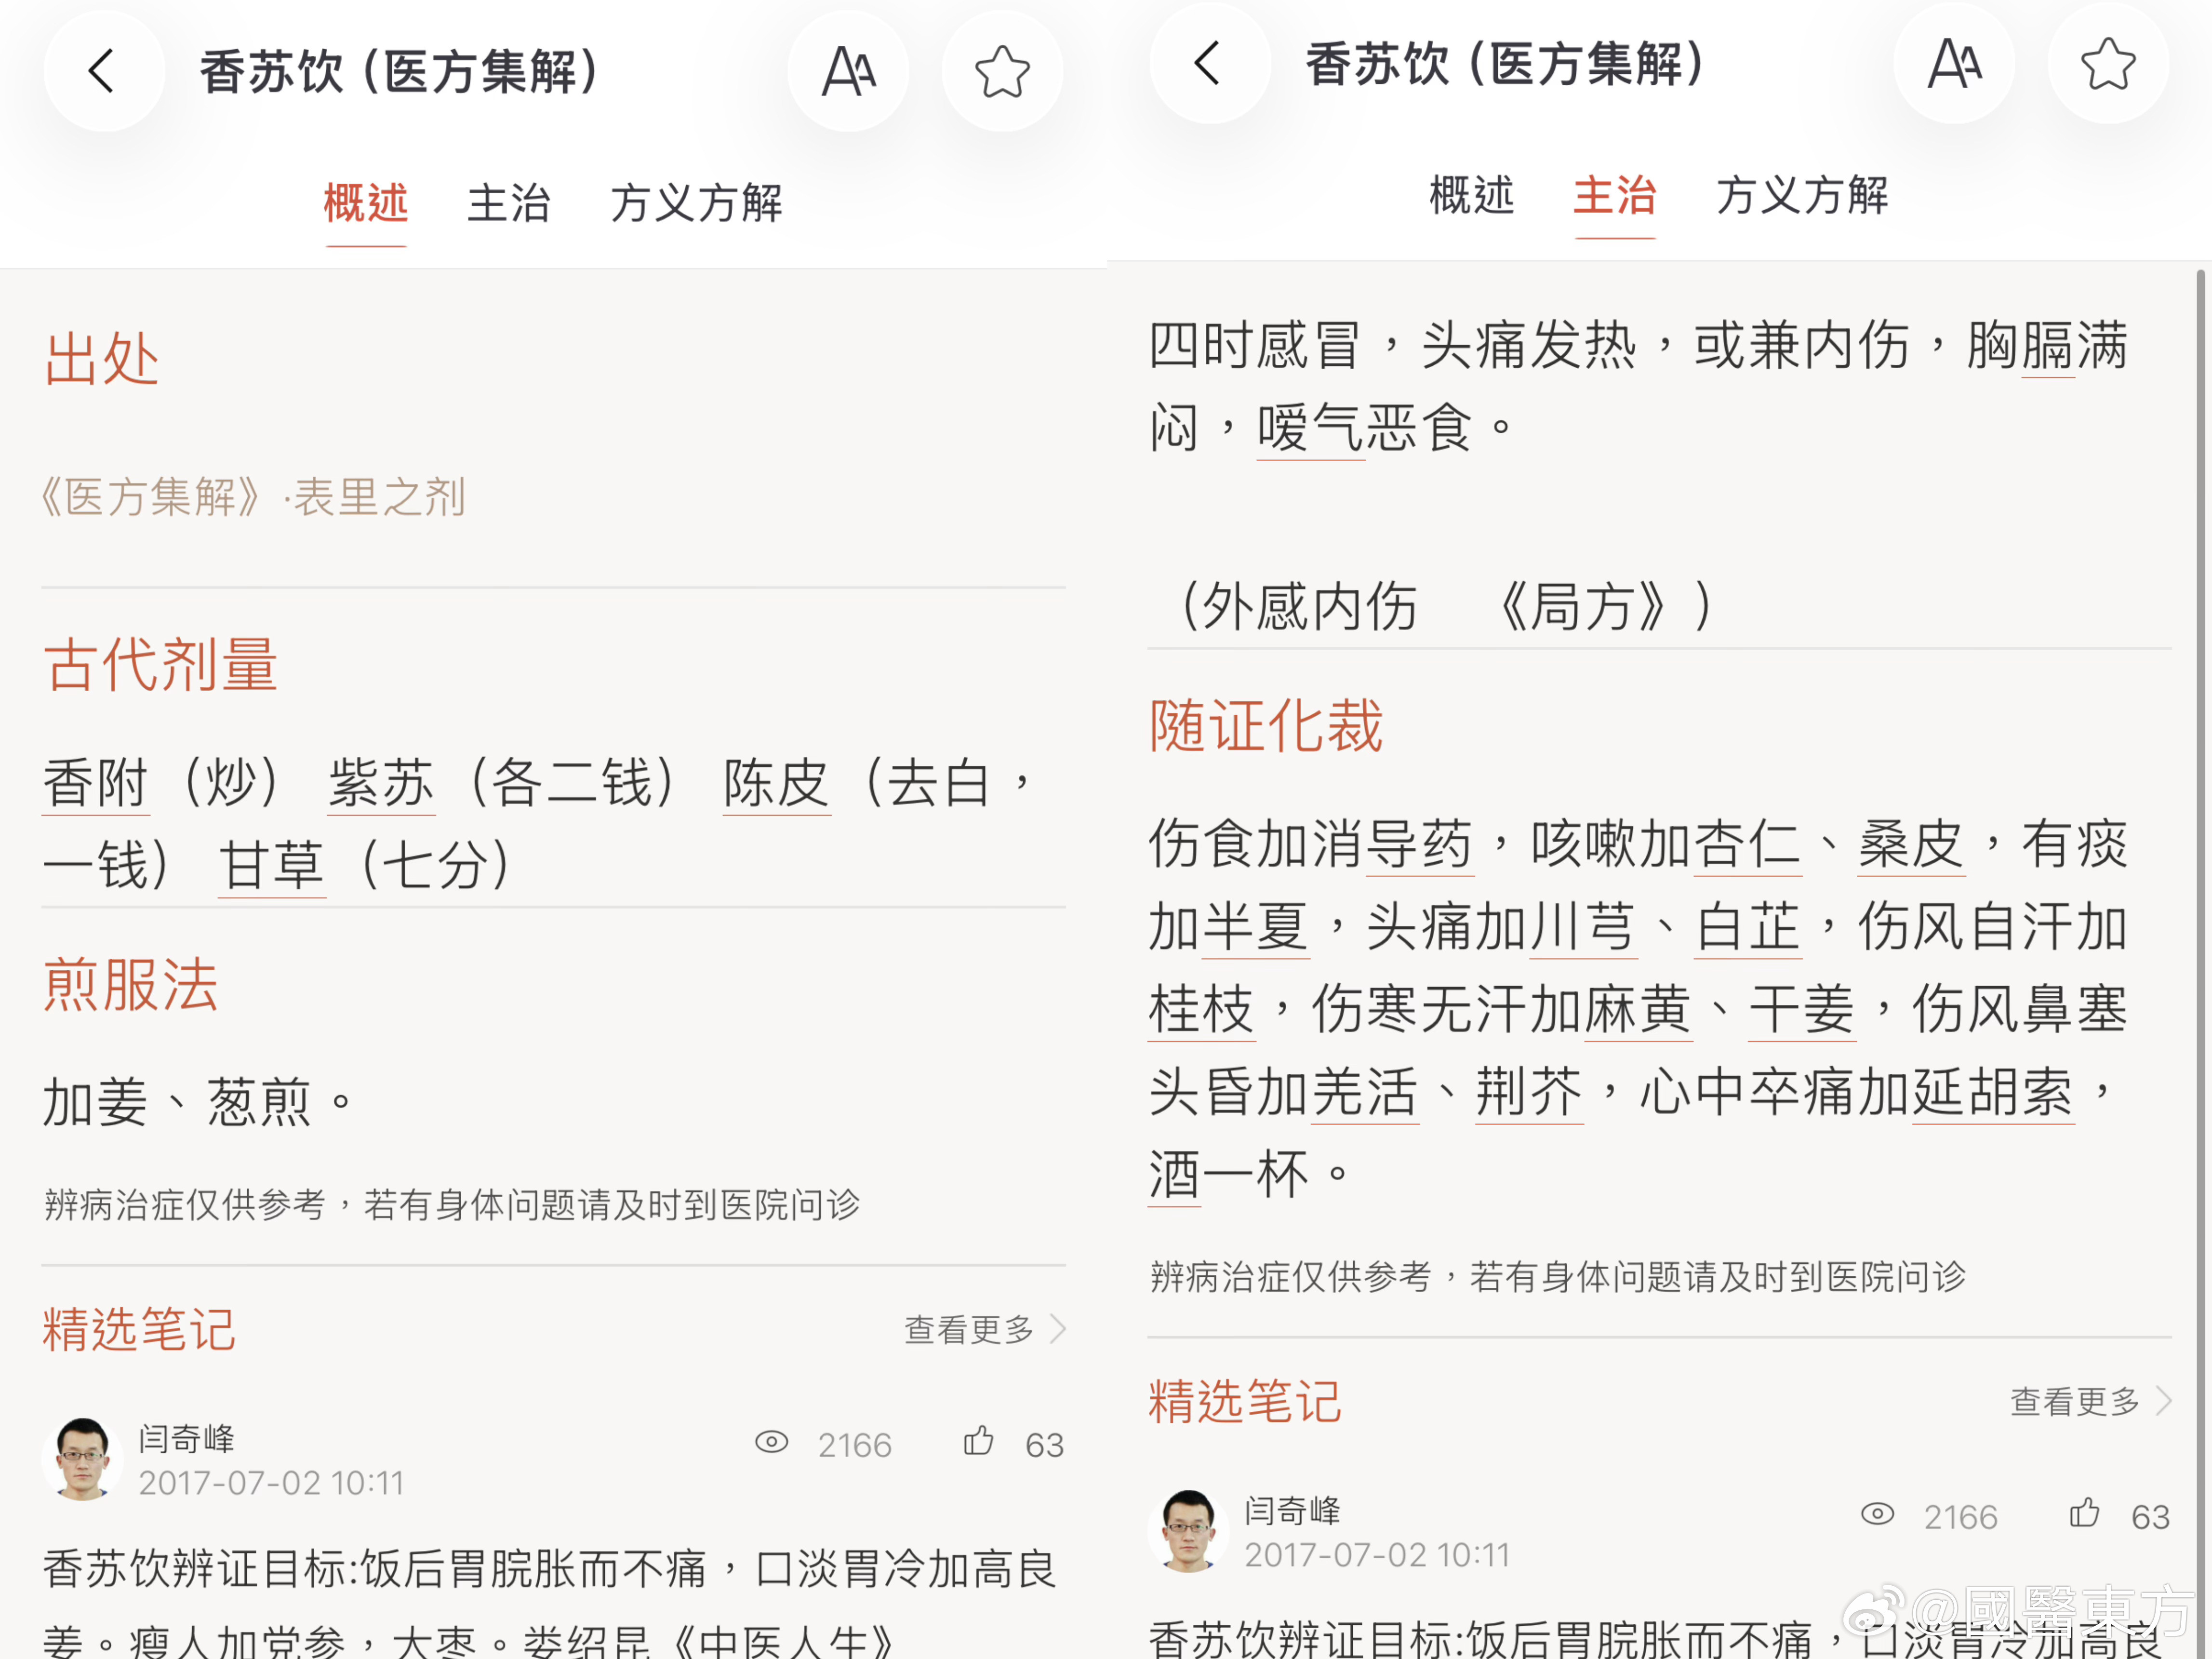2212x1659 pixels.
Task: Open the 麻黄 herb link
Action: (1638, 1009)
